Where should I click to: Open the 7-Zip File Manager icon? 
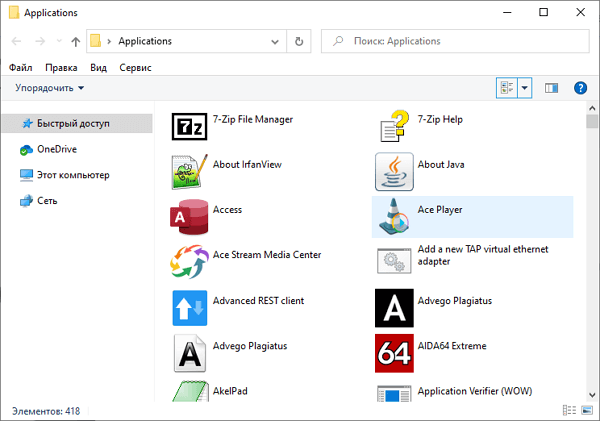point(189,126)
